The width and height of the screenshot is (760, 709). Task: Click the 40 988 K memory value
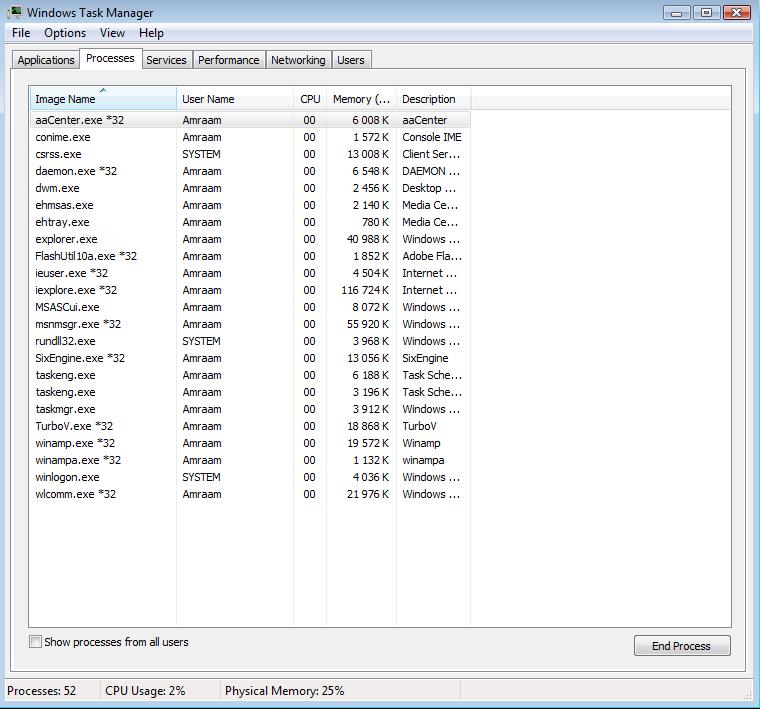(x=368, y=239)
